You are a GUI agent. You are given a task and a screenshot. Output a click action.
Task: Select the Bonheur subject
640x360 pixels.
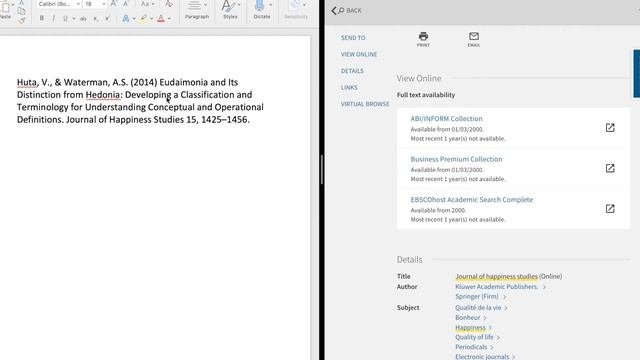click(x=468, y=318)
